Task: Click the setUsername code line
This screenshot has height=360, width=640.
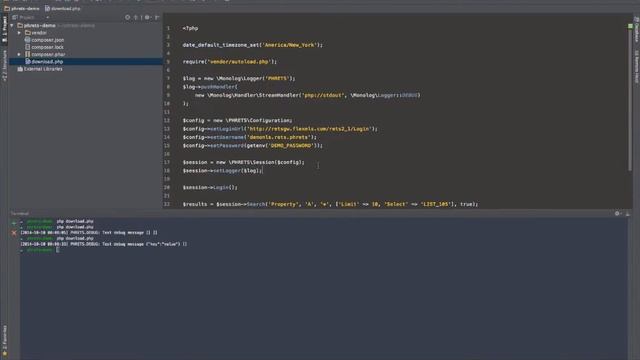Action: click(249, 137)
